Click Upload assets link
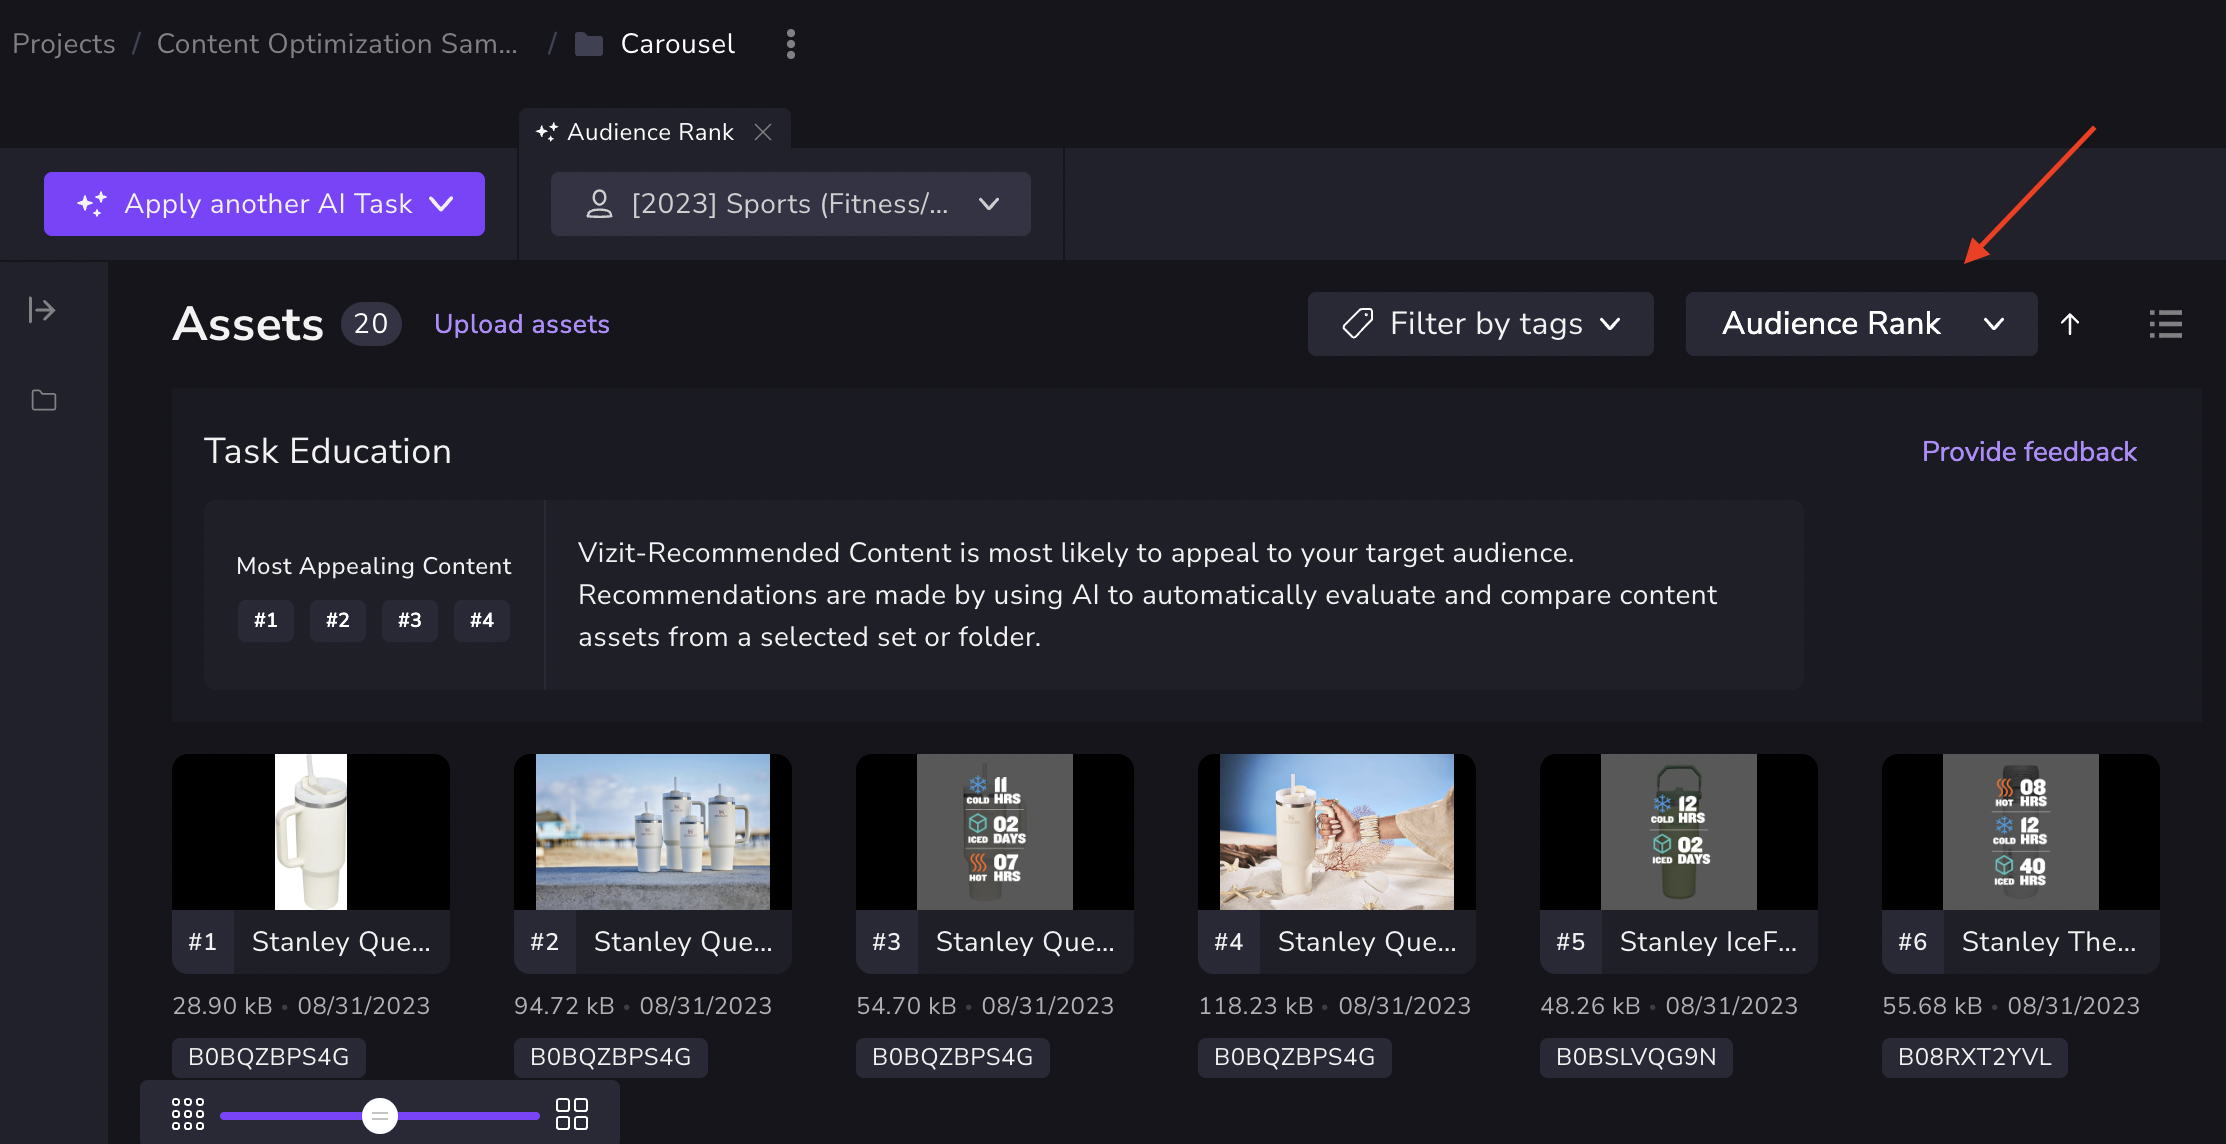The height and width of the screenshot is (1144, 2226). 521,324
